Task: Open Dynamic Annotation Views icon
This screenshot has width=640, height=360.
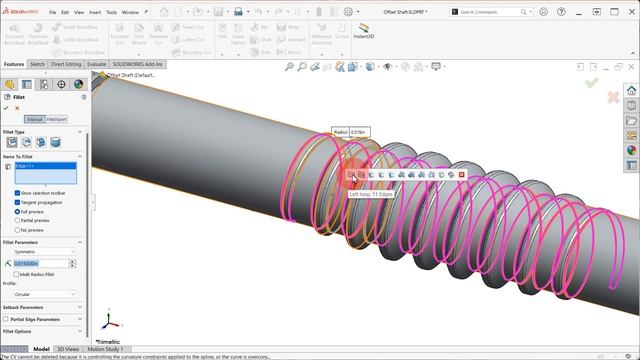Action: (x=340, y=67)
